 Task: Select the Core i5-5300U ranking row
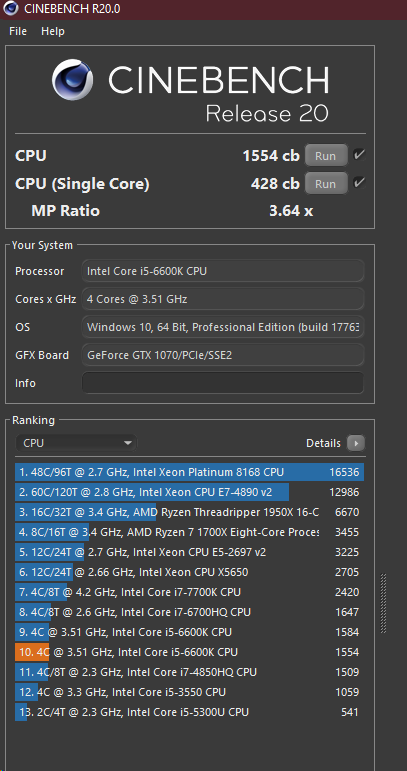point(189,712)
